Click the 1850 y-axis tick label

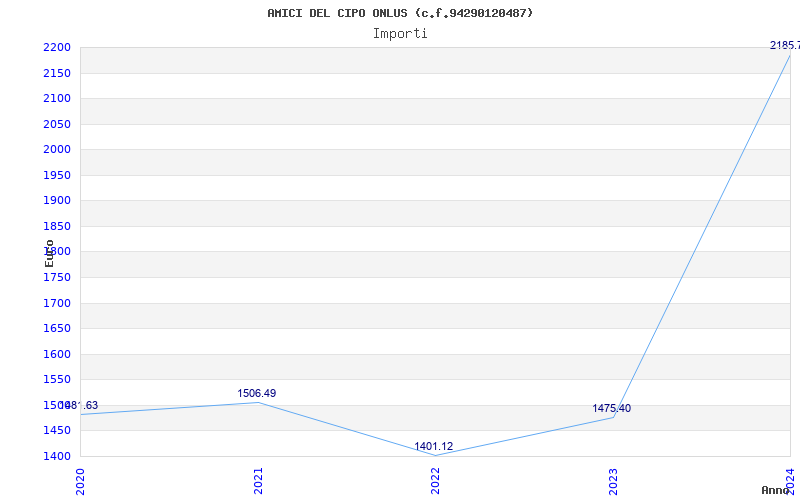coord(57,227)
